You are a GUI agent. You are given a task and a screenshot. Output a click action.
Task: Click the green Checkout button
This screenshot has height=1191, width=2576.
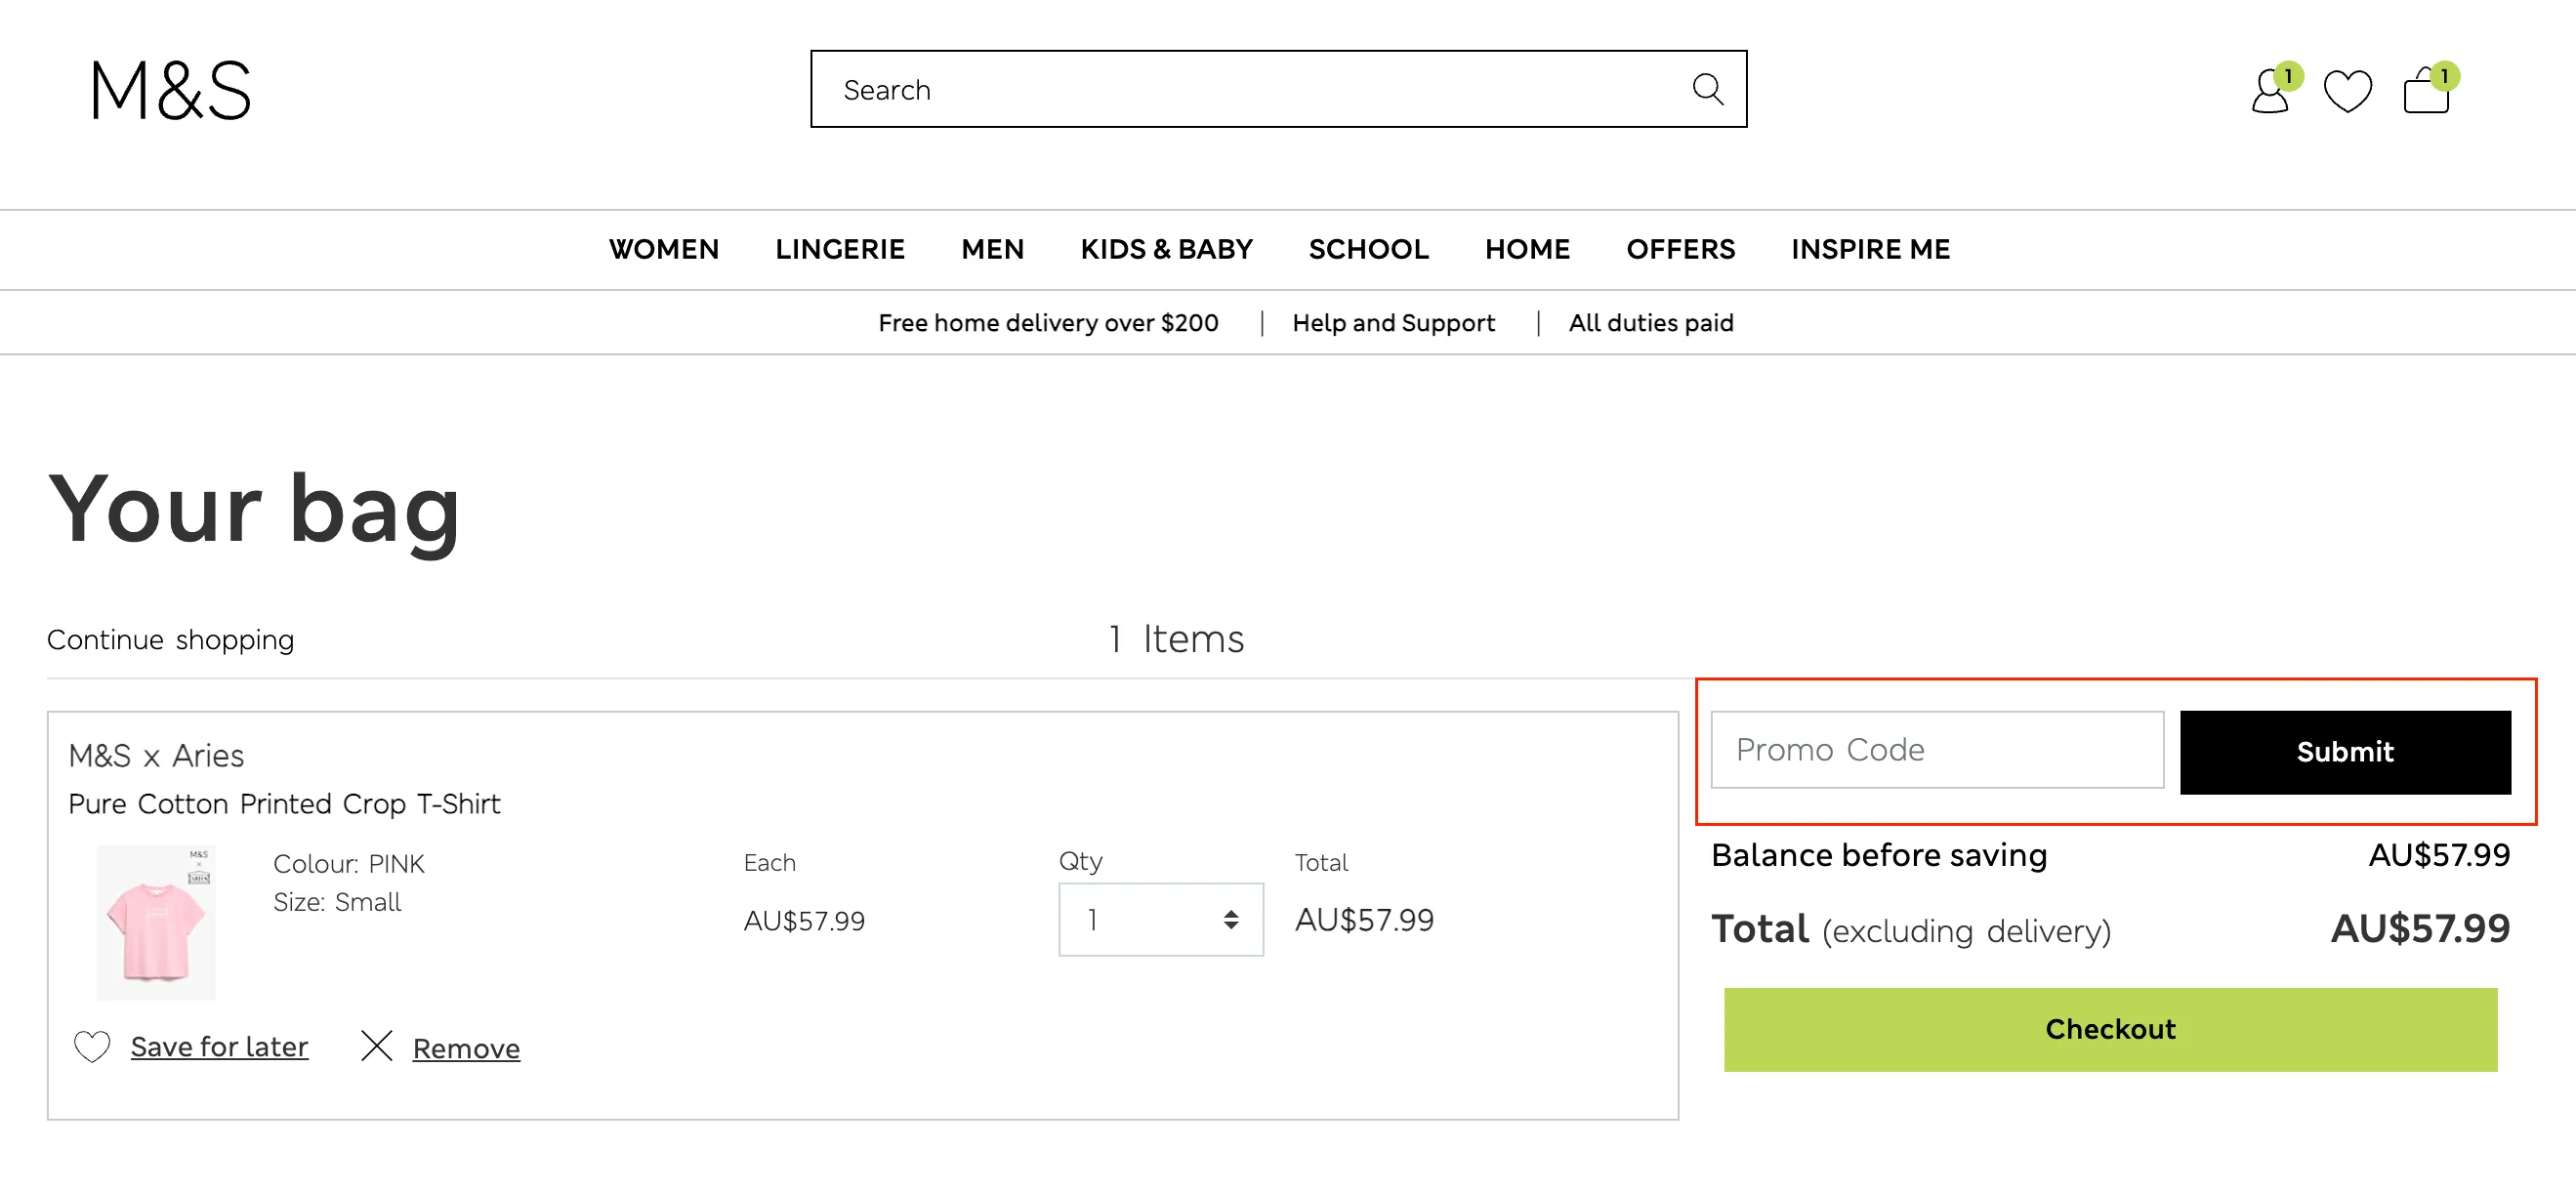(2110, 1029)
